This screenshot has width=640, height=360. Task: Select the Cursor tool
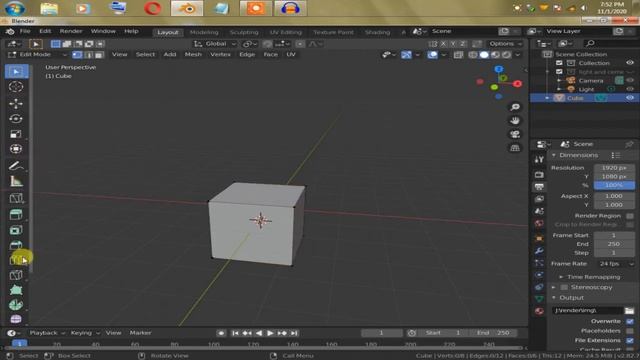(16, 87)
